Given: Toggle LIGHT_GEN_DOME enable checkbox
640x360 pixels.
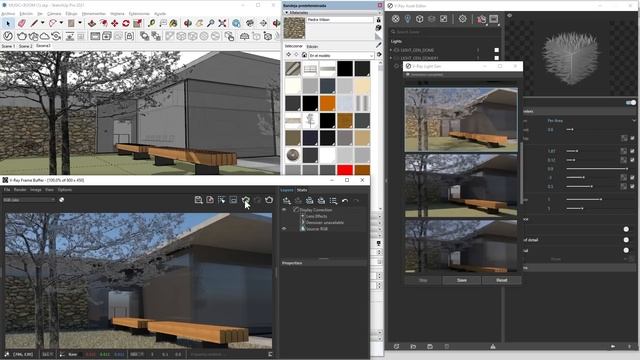Looking at the screenshot, I should [496, 50].
